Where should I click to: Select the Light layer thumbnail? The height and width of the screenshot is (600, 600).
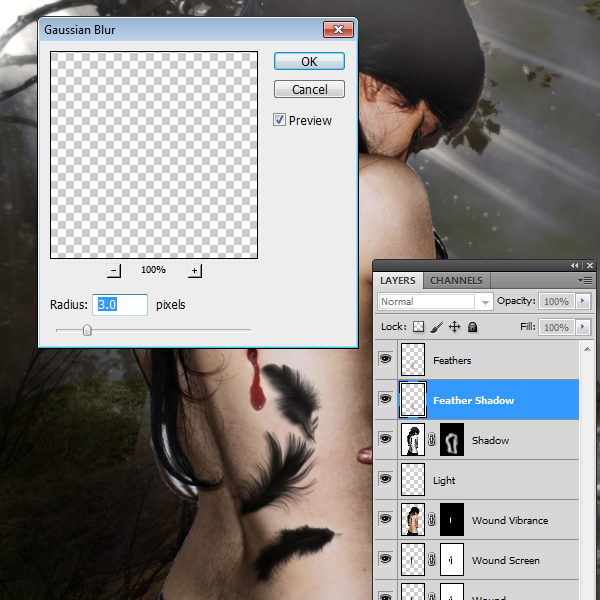pyautogui.click(x=413, y=479)
